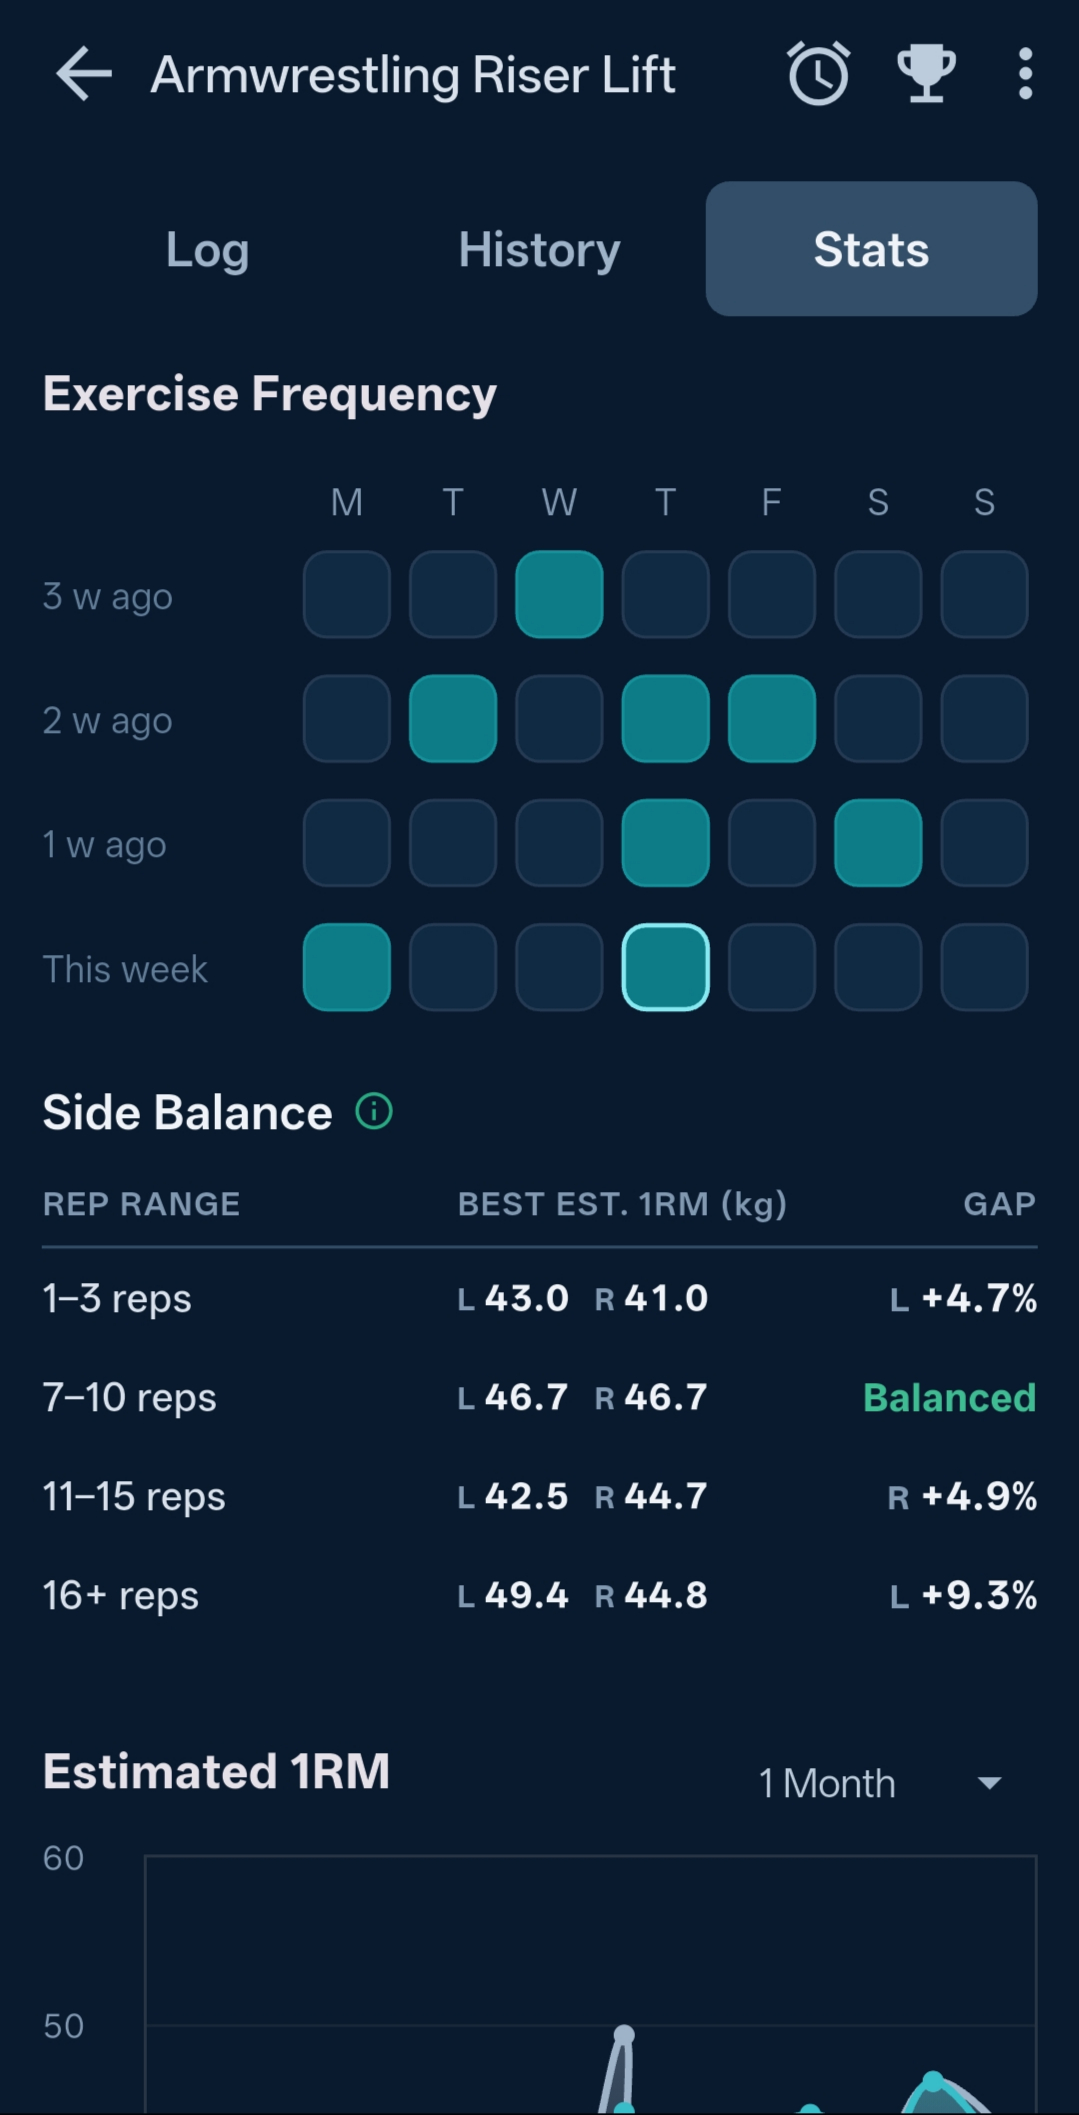1079x2115 pixels.
Task: Tap Wednesday cell in 3 w ago row
Action: coord(559,594)
